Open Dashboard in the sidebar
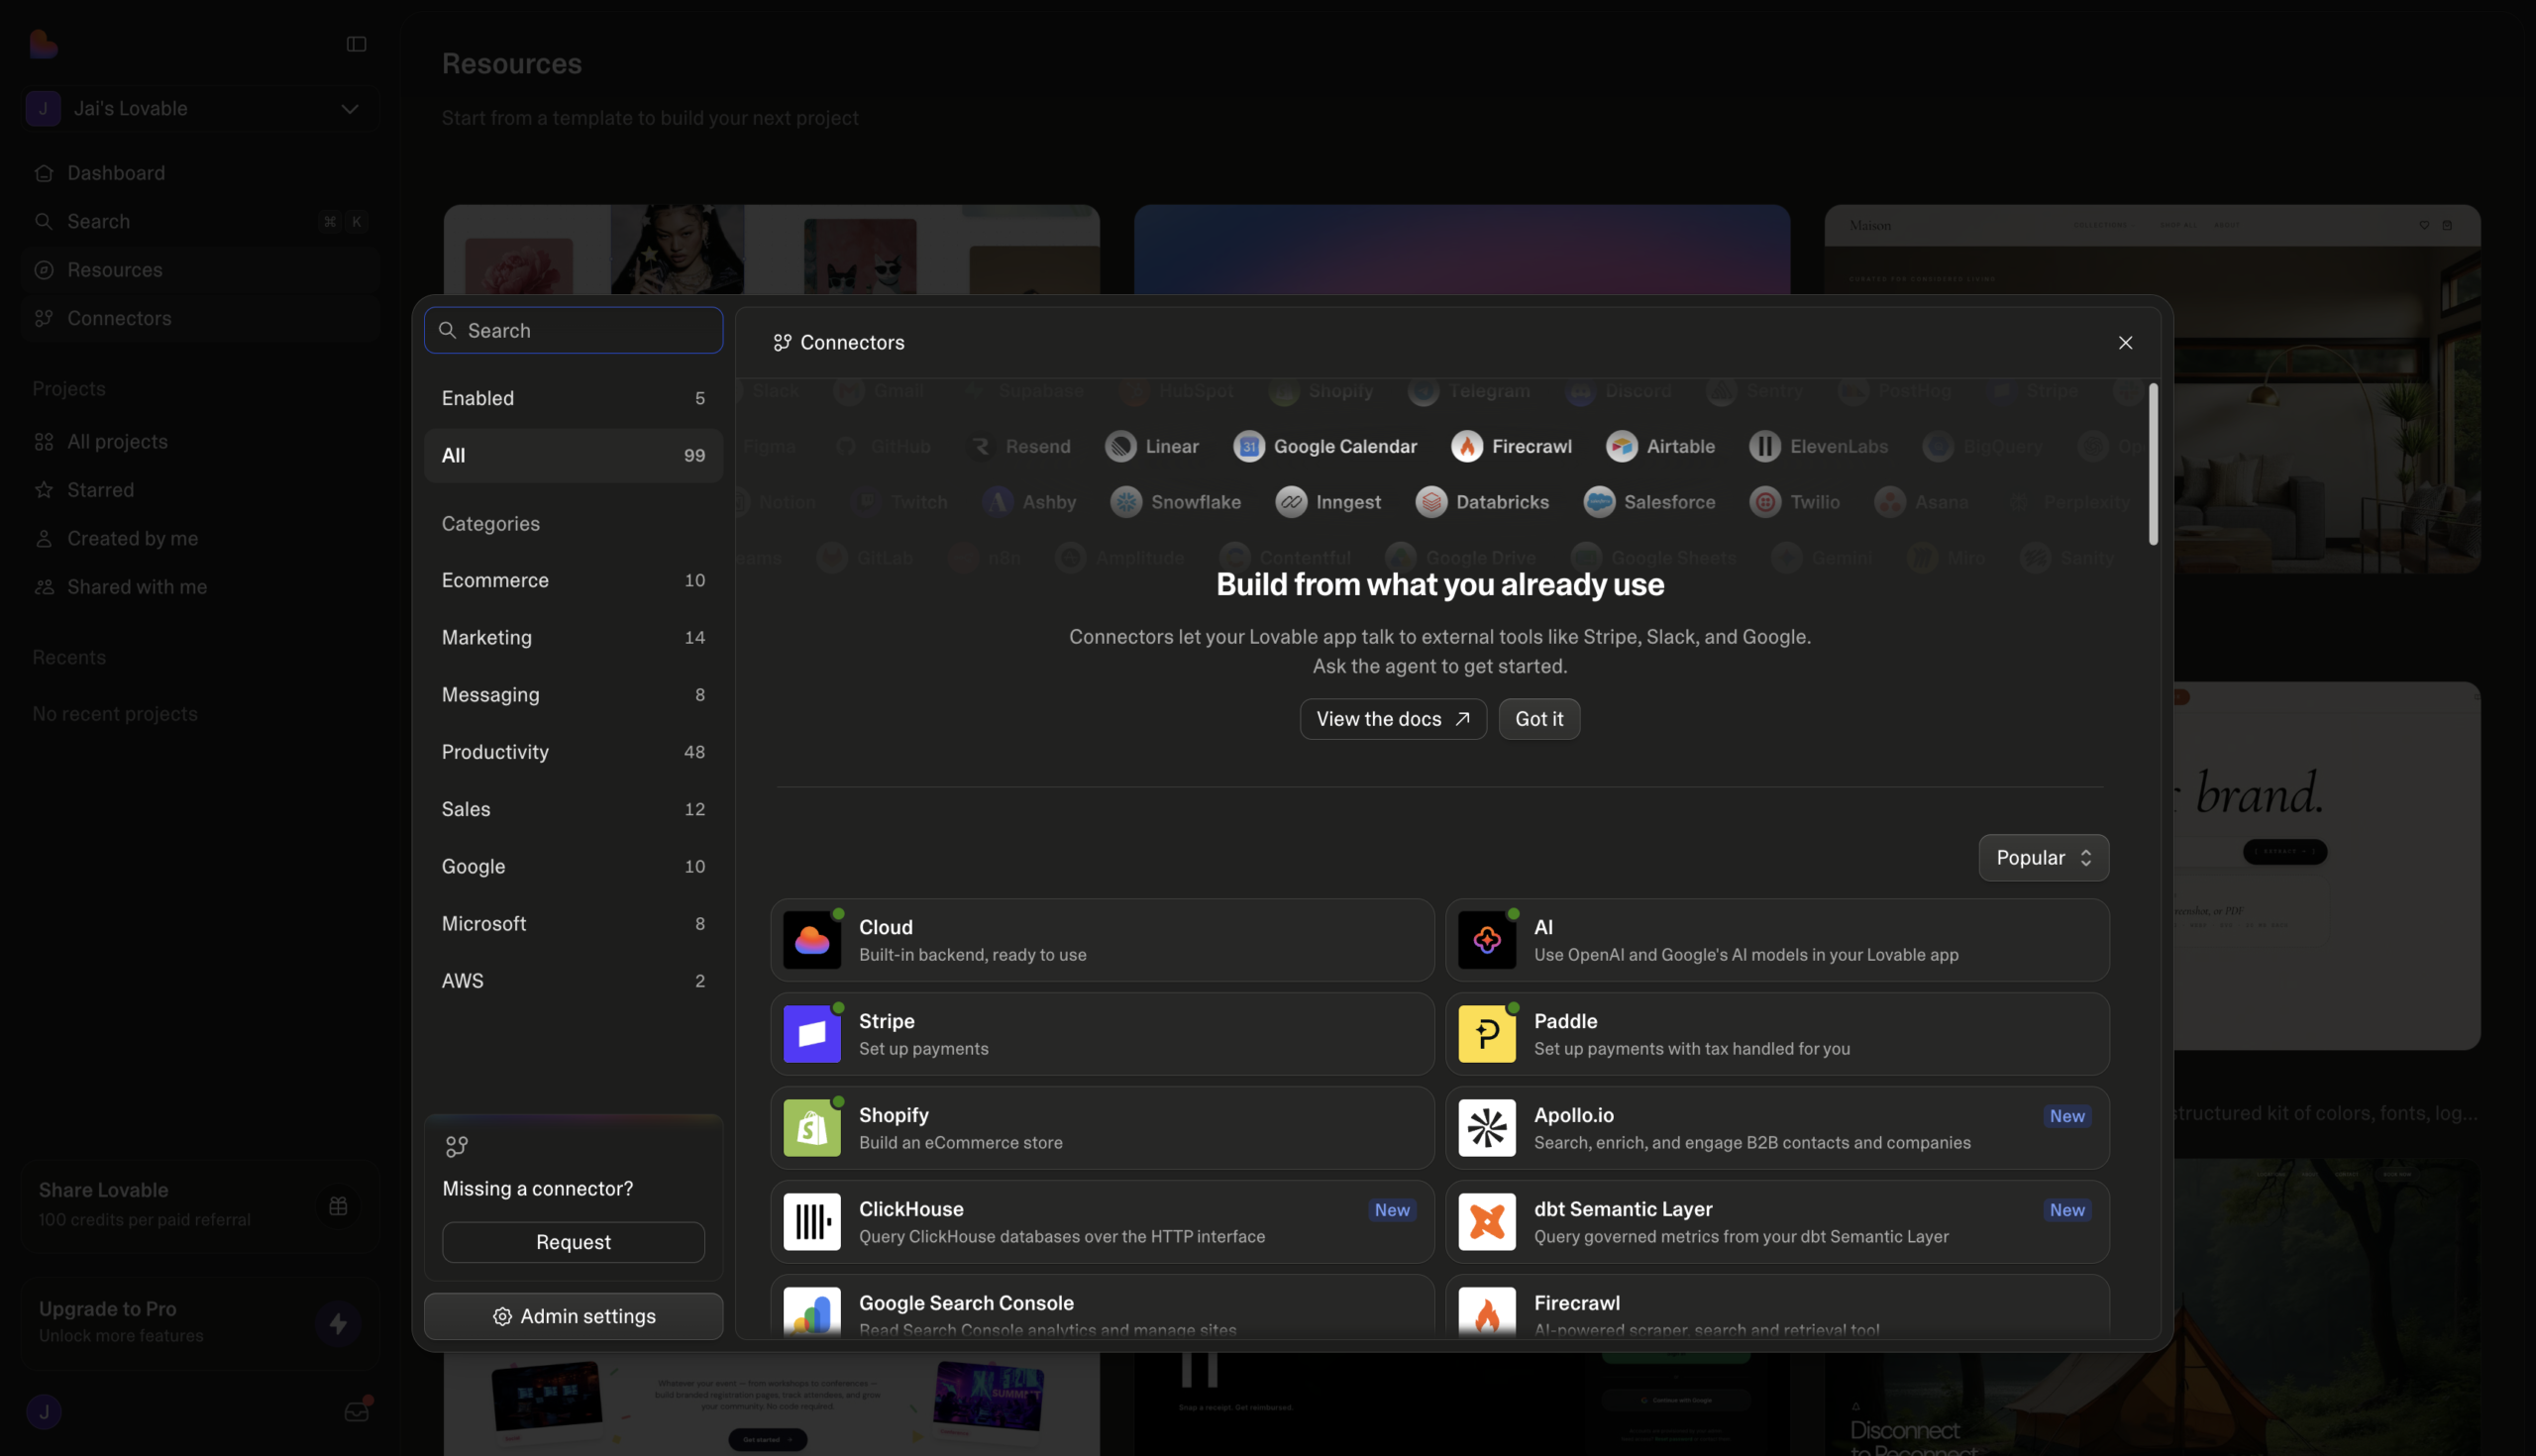The width and height of the screenshot is (2536, 1456). pos(201,173)
